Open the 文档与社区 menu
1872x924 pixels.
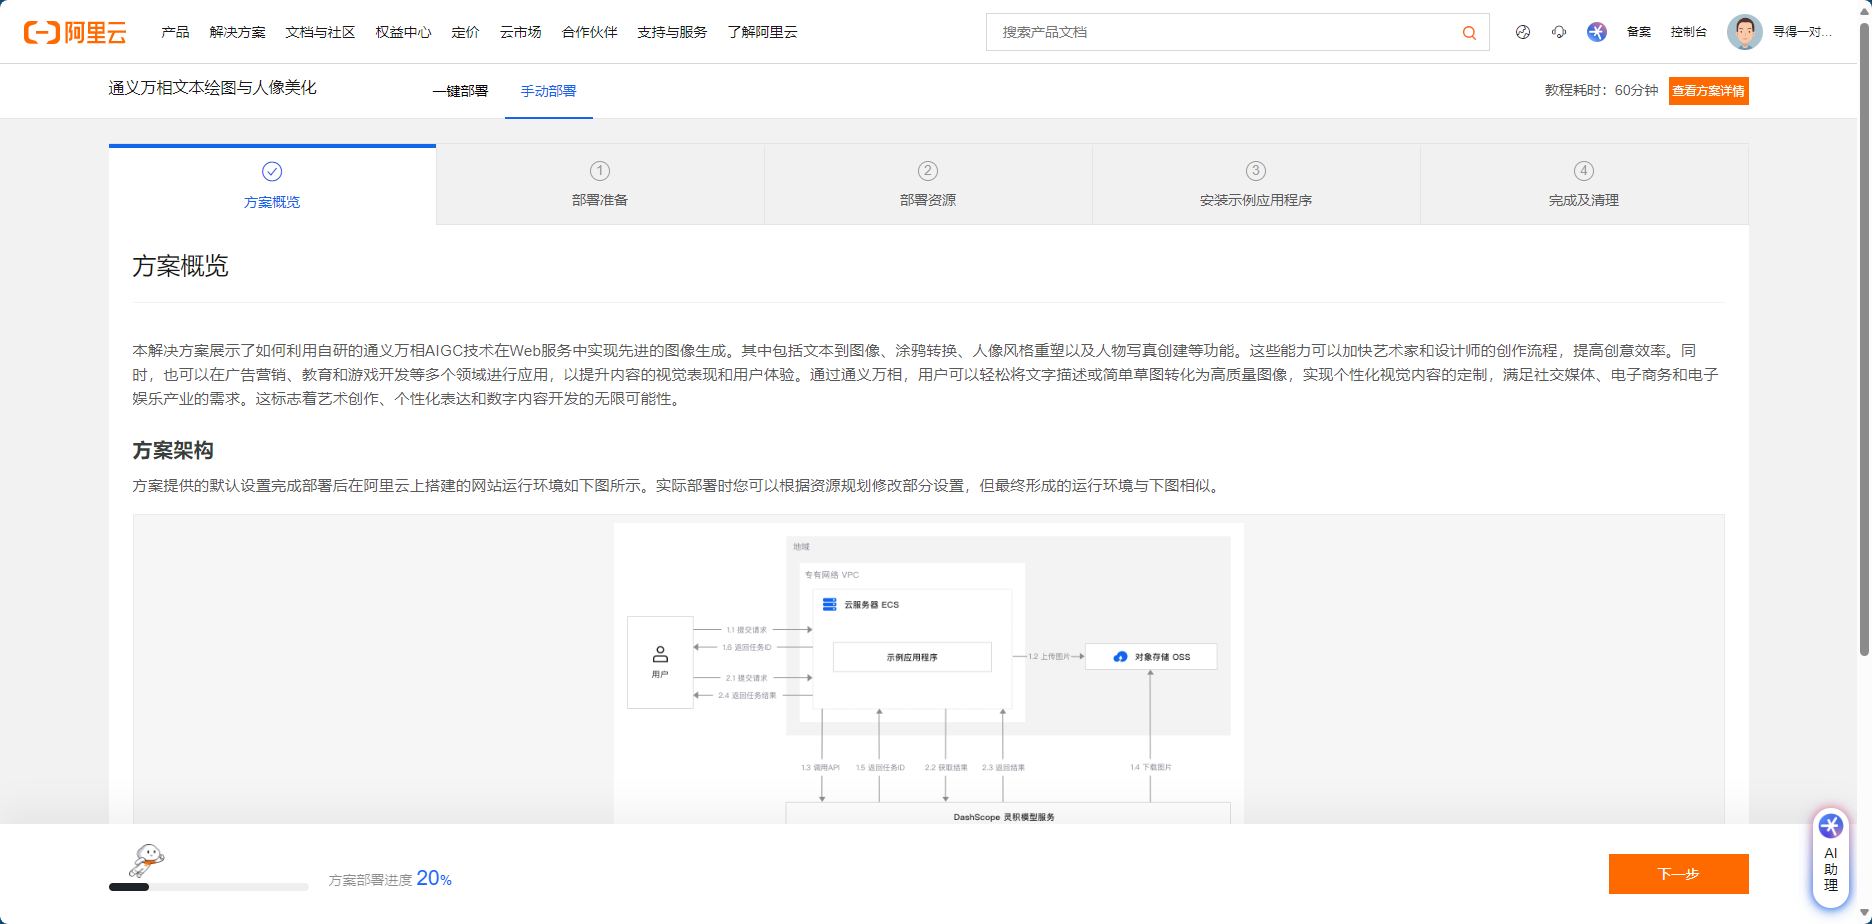pyautogui.click(x=320, y=32)
